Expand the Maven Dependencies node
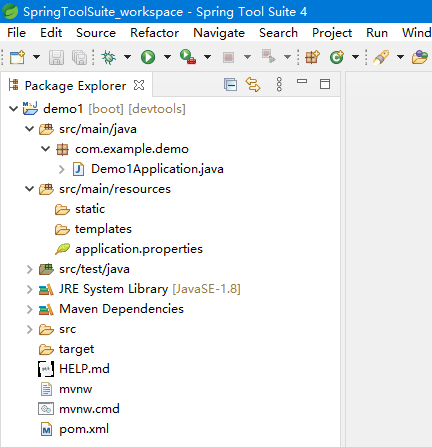 coord(30,309)
